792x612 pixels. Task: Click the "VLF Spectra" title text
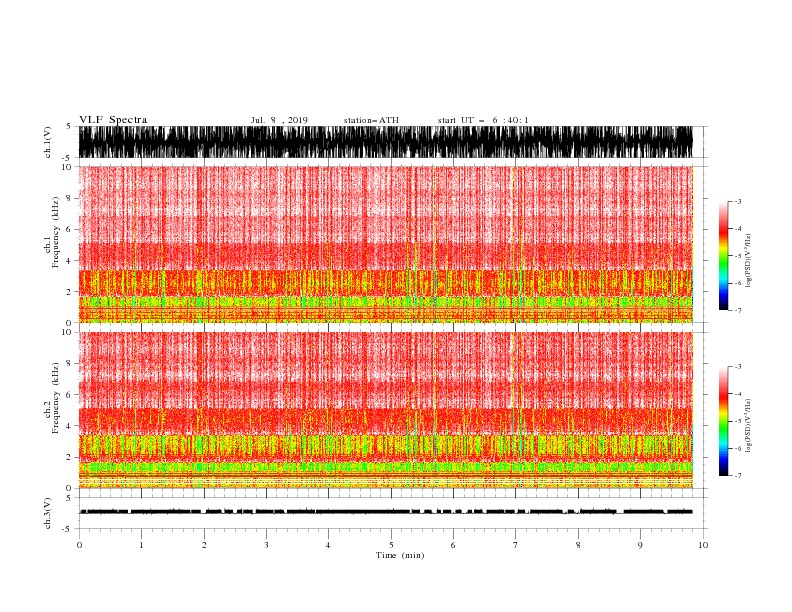tap(113, 120)
